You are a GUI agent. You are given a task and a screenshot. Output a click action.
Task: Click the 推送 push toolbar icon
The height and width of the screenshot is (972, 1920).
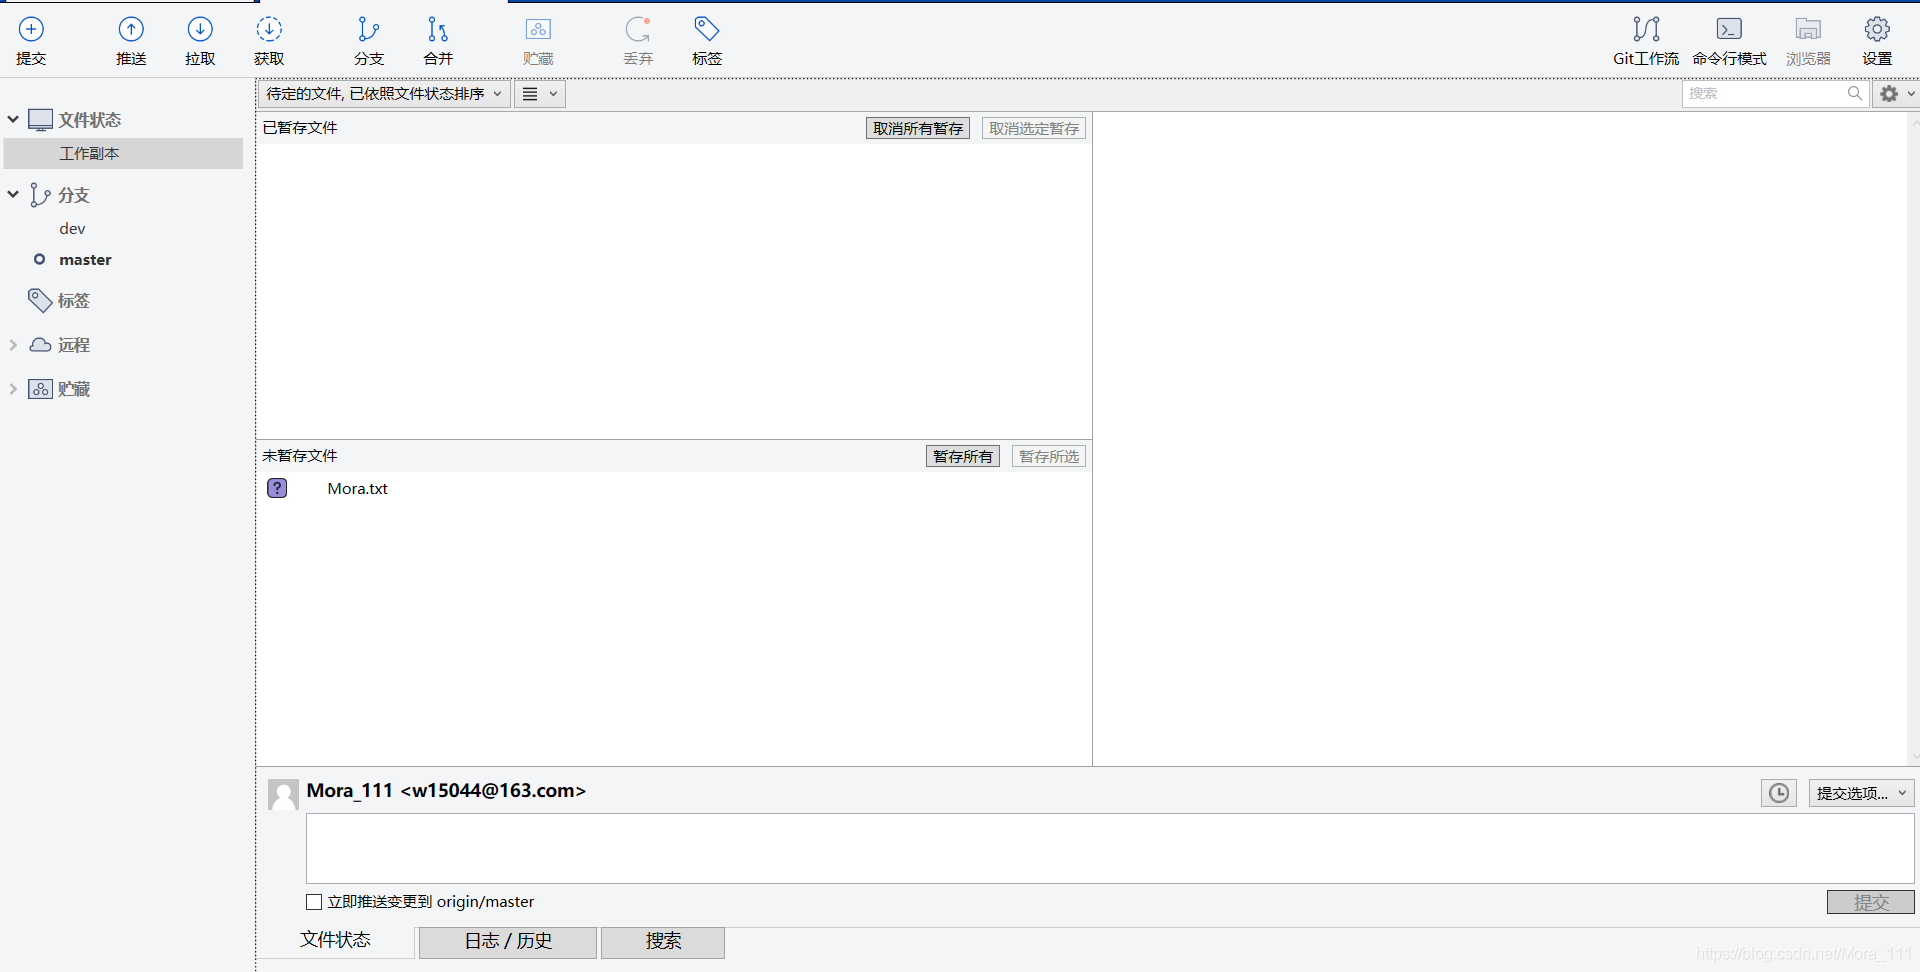131,29
